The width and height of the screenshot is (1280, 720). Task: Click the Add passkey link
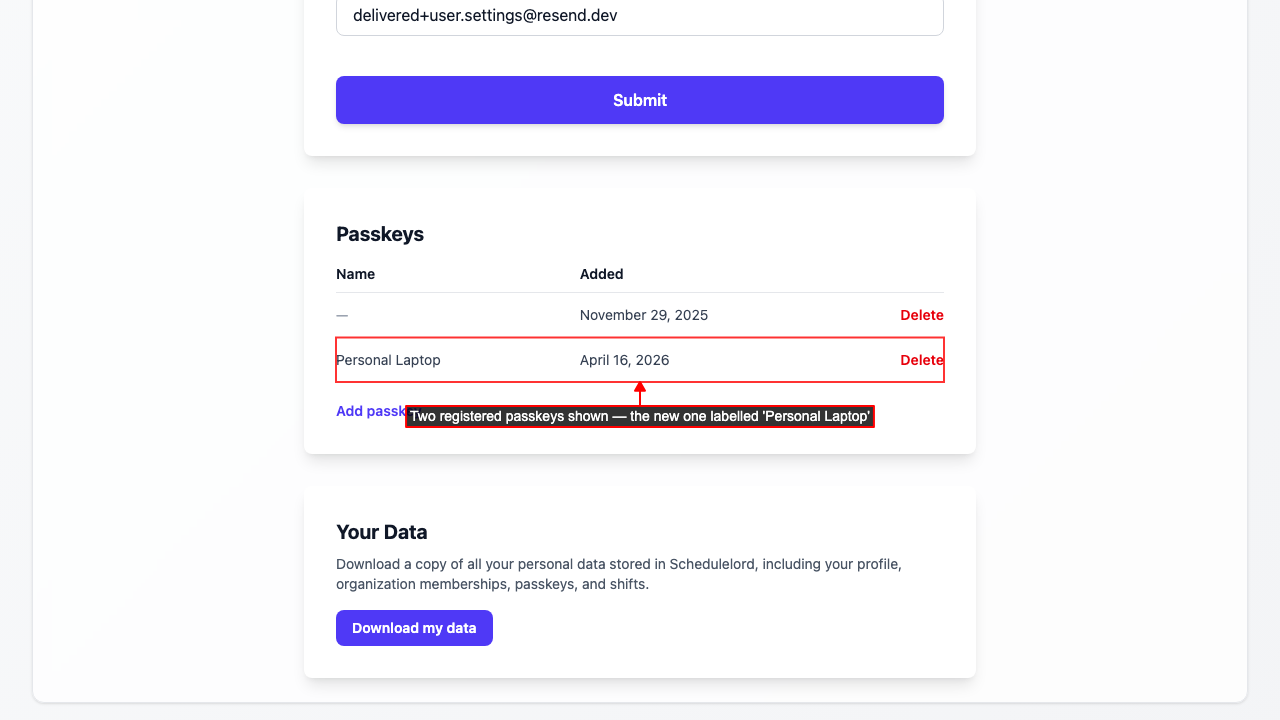pyautogui.click(x=370, y=411)
